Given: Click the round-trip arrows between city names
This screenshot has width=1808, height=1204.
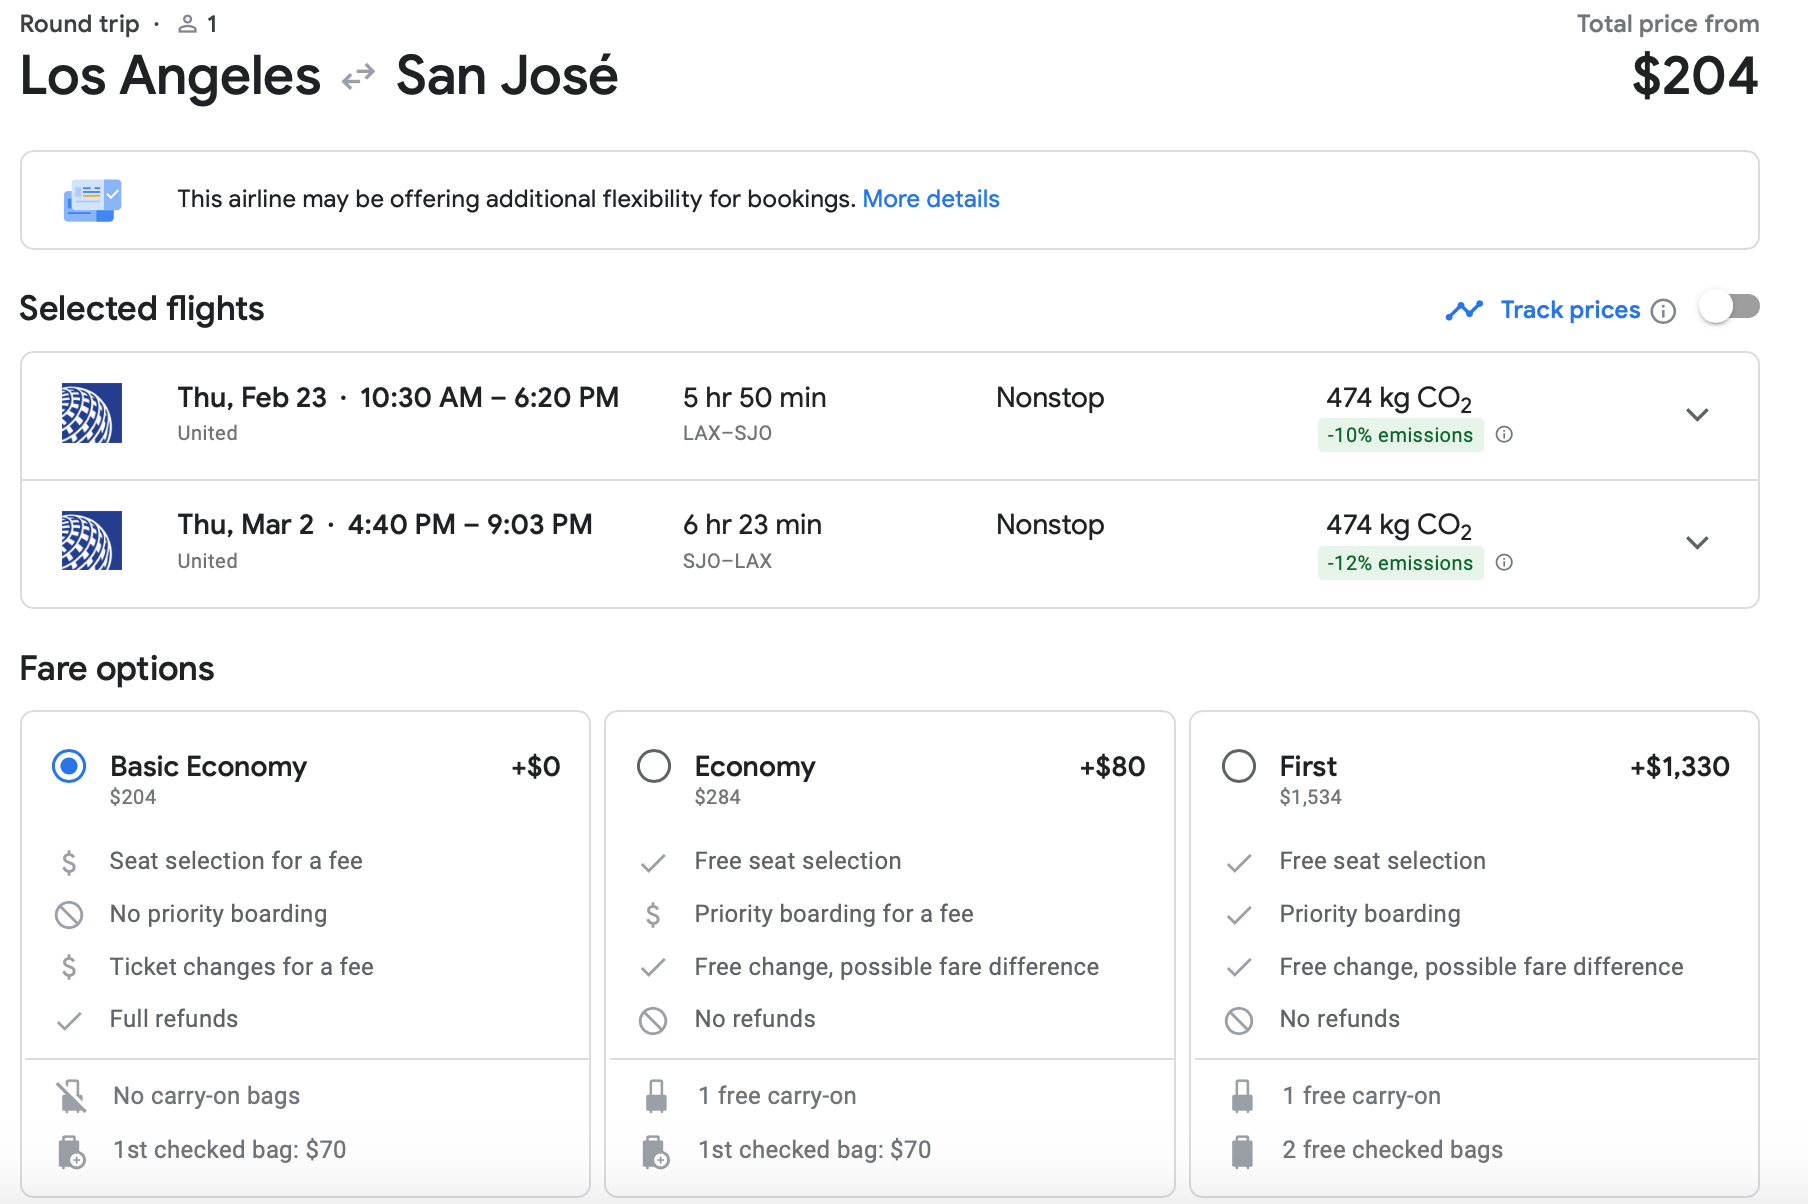Looking at the screenshot, I should [x=358, y=76].
